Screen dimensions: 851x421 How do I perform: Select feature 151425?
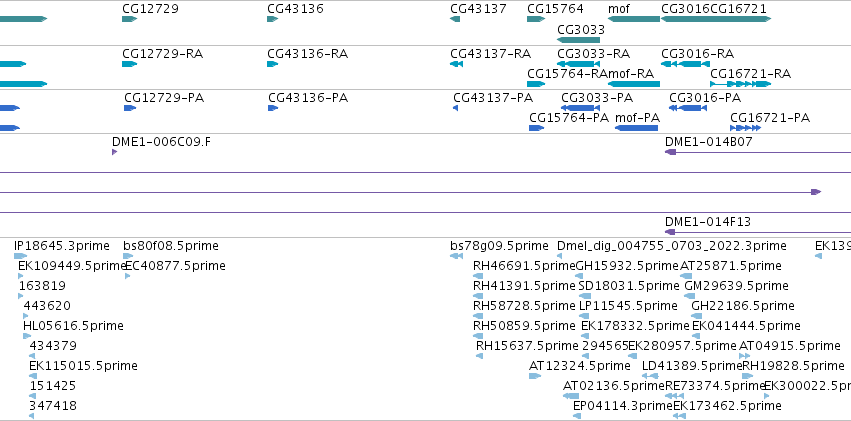[33, 396]
